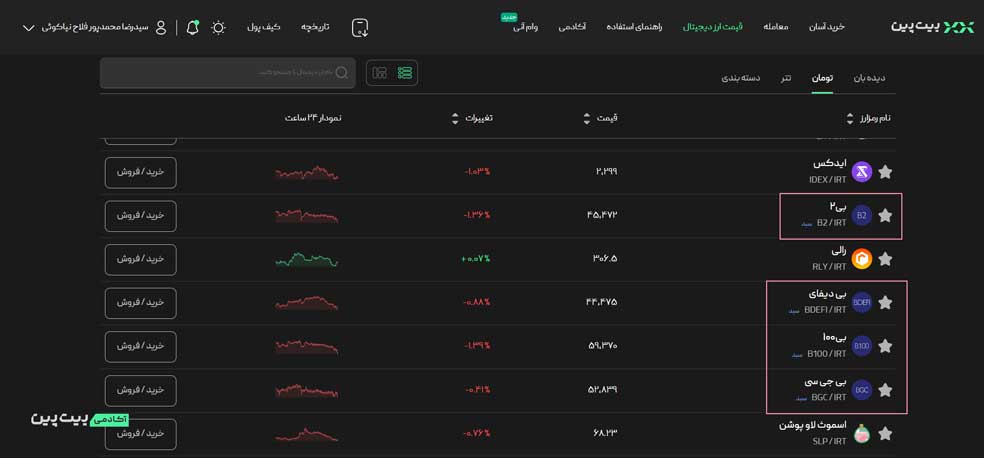Open 24-hour chart for BGC row
984x458 pixels.
click(307, 391)
